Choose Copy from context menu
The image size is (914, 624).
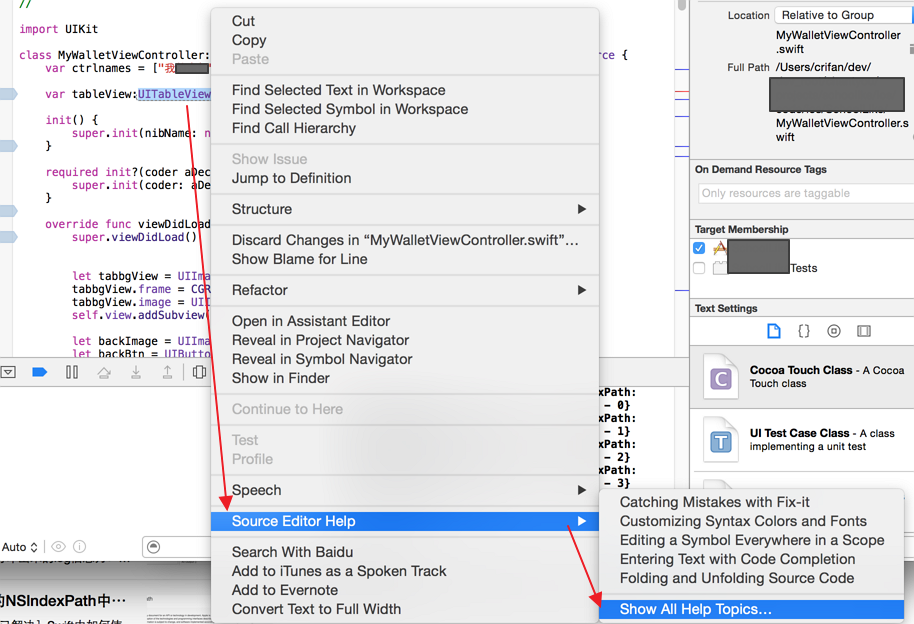[405, 40]
